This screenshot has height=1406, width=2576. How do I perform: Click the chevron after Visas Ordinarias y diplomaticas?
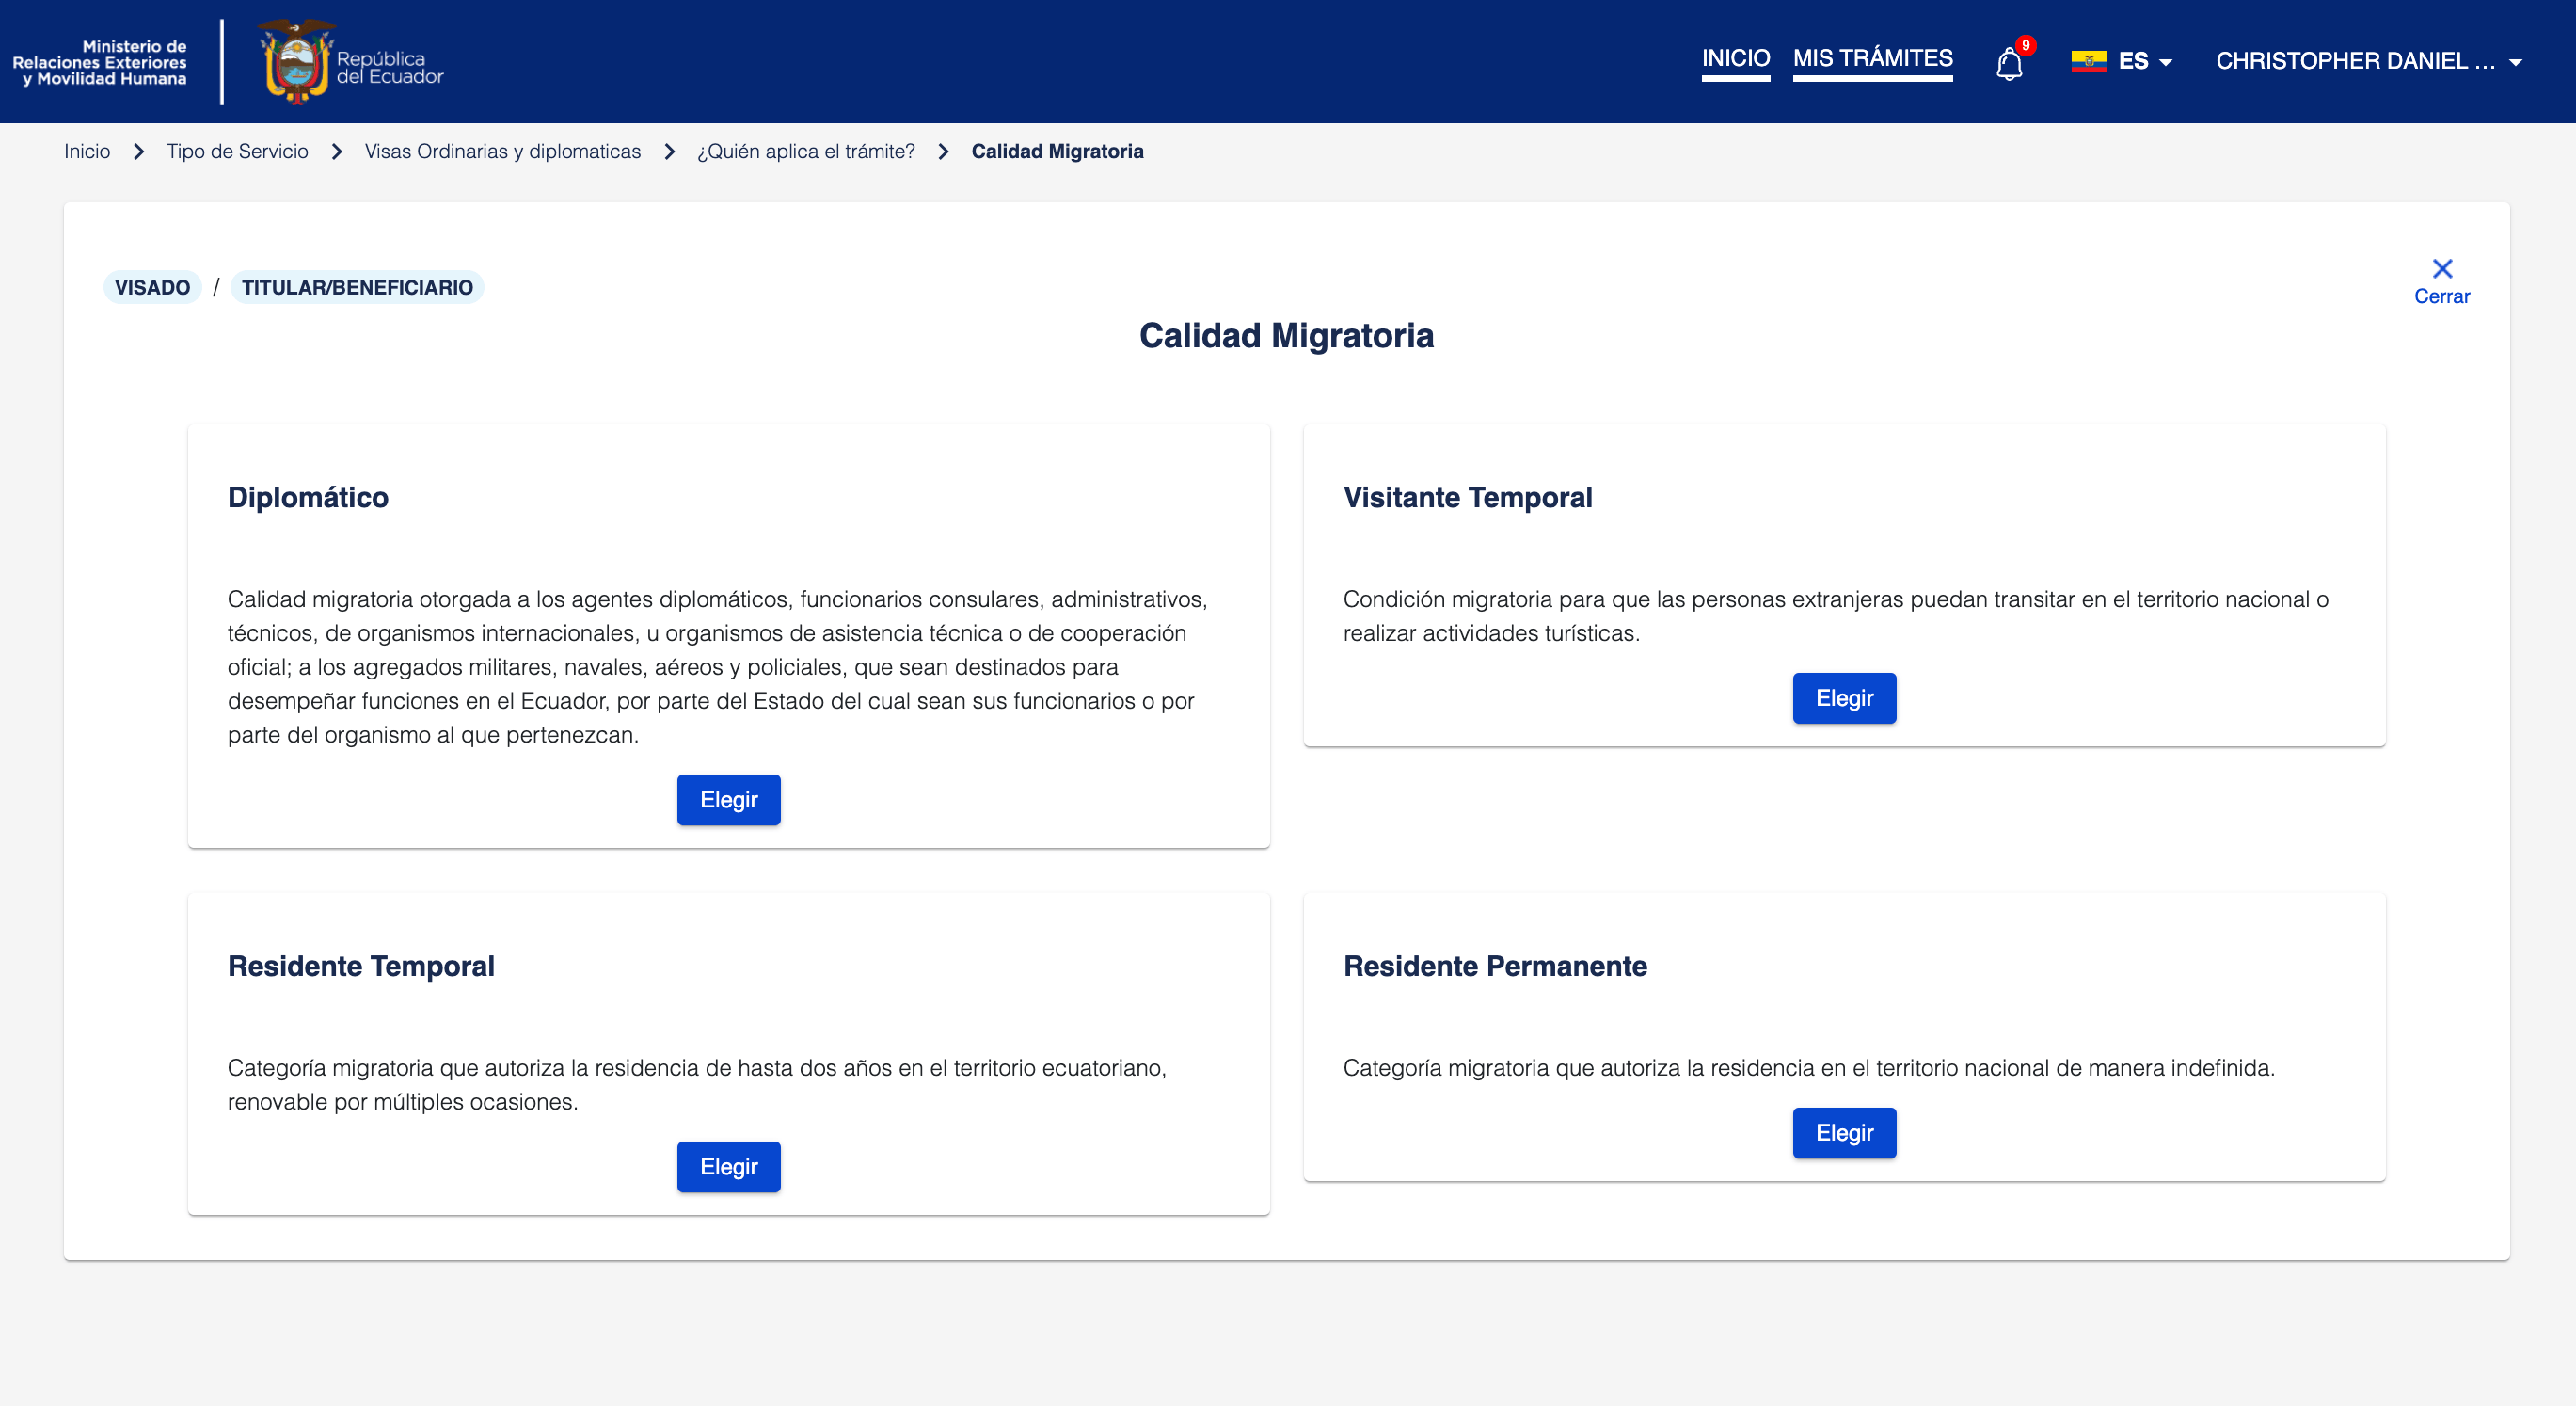tap(670, 152)
